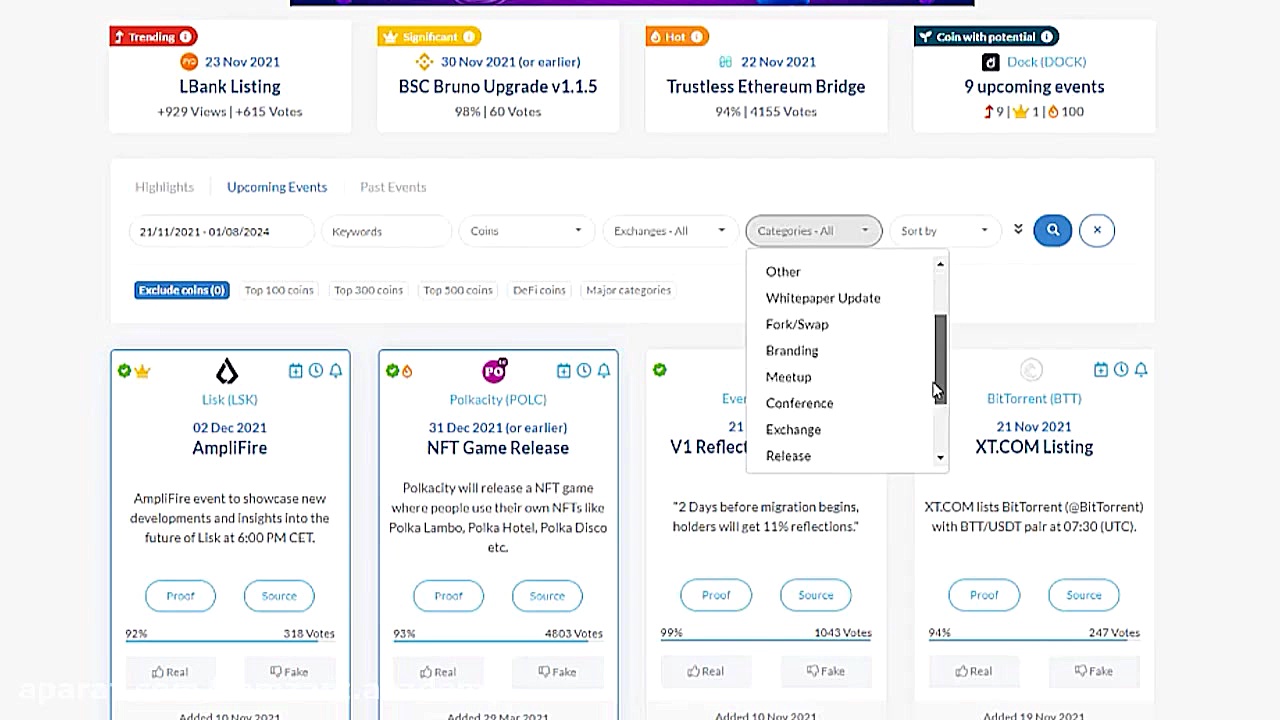Screen dimensions: 1280x720
Task: Click crown significant icon on Lisk card
Action: [x=142, y=371]
